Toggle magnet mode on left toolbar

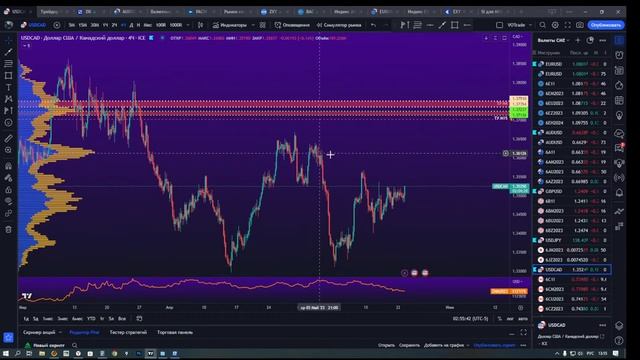click(8, 166)
